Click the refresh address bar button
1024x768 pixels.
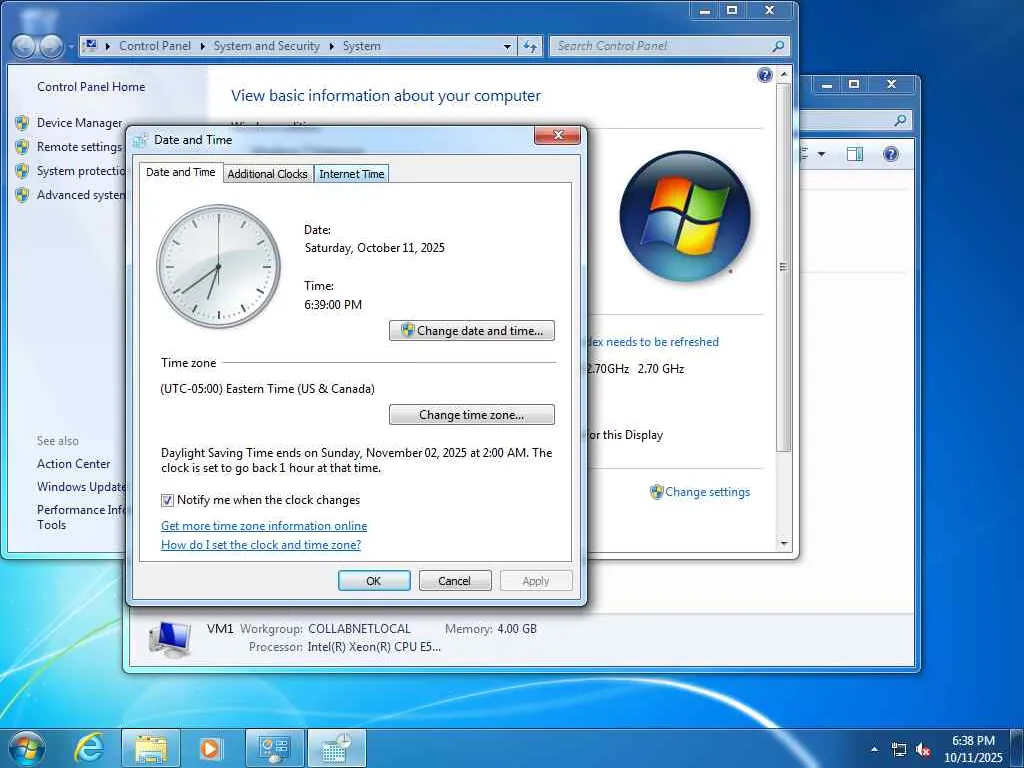point(530,46)
